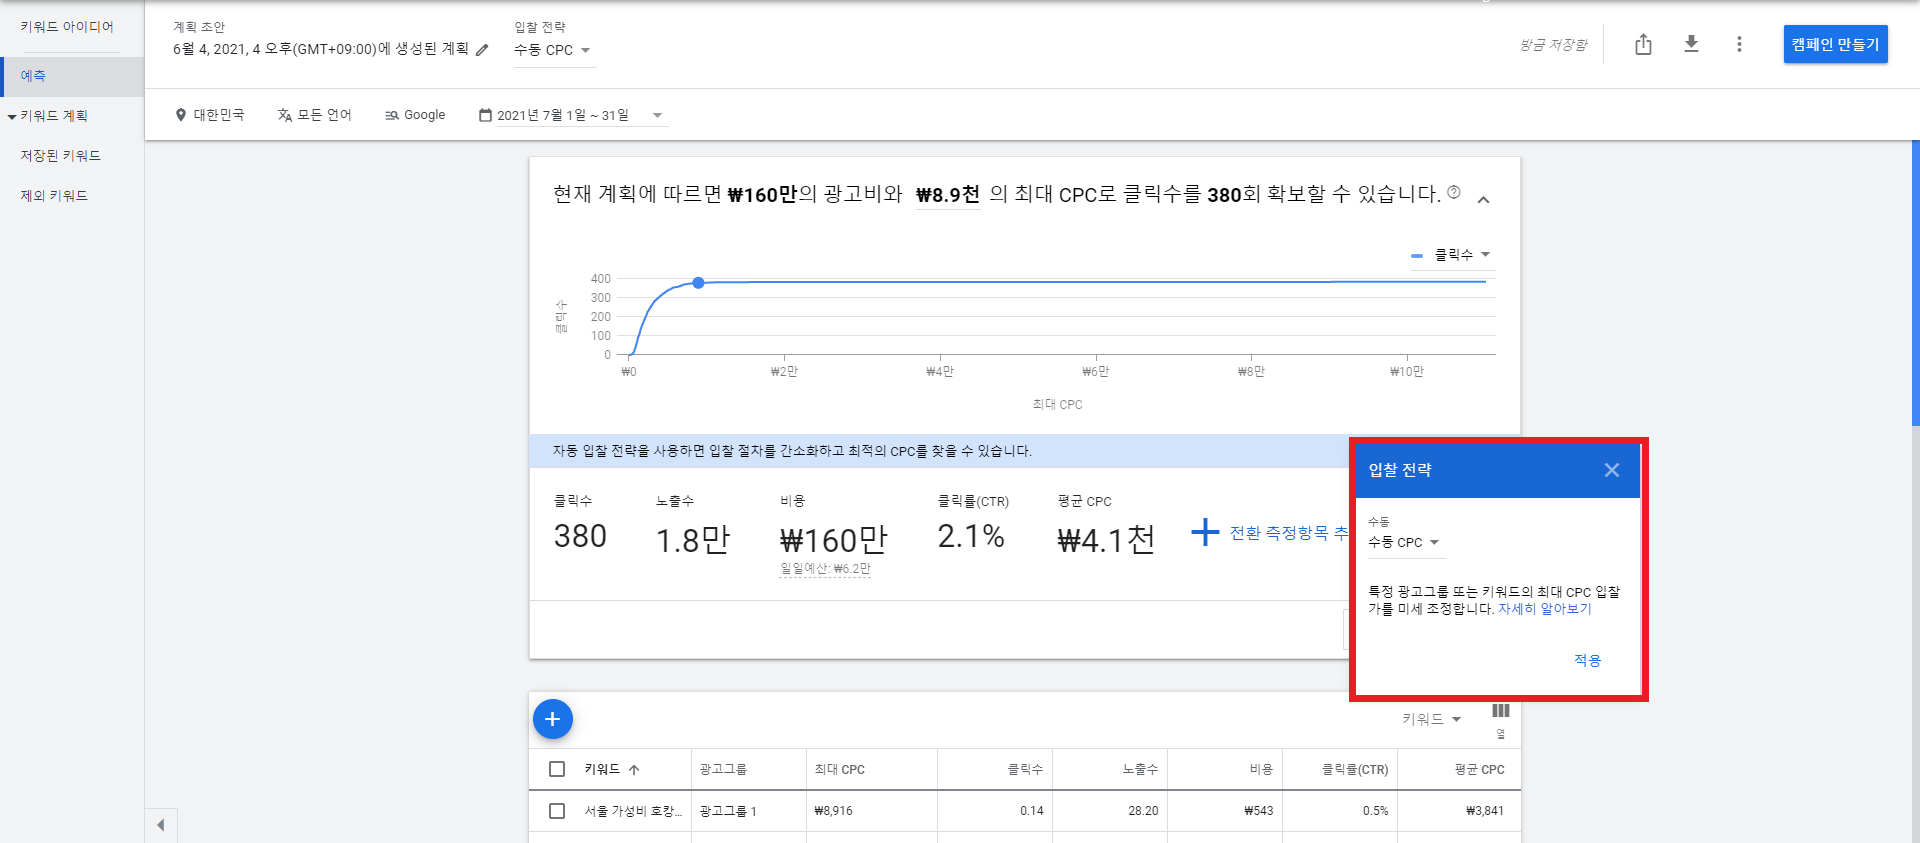Screen dimensions: 1920x843
Task: Open 클릭수 chart metric dropdown
Action: click(1451, 255)
